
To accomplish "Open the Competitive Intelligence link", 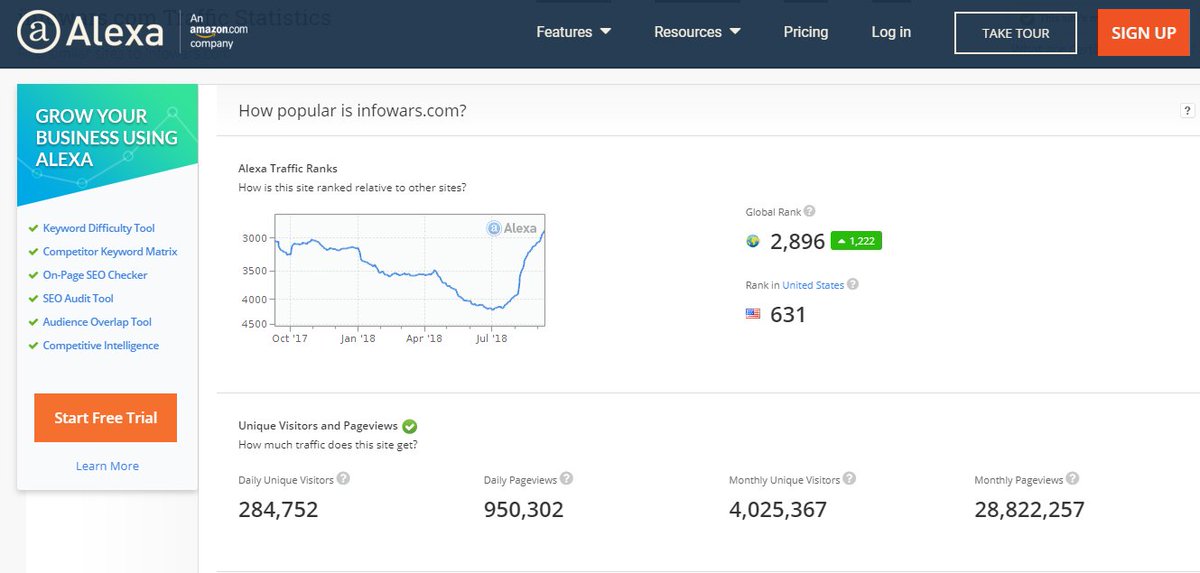I will [x=101, y=345].
